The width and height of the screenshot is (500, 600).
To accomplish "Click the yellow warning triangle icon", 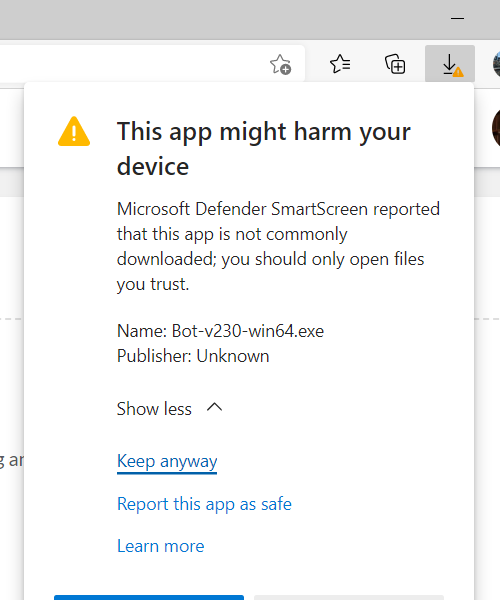I will click(74, 131).
